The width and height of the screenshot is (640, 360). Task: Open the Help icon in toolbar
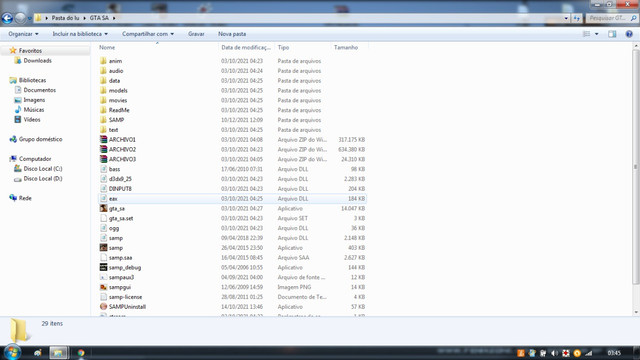click(629, 34)
